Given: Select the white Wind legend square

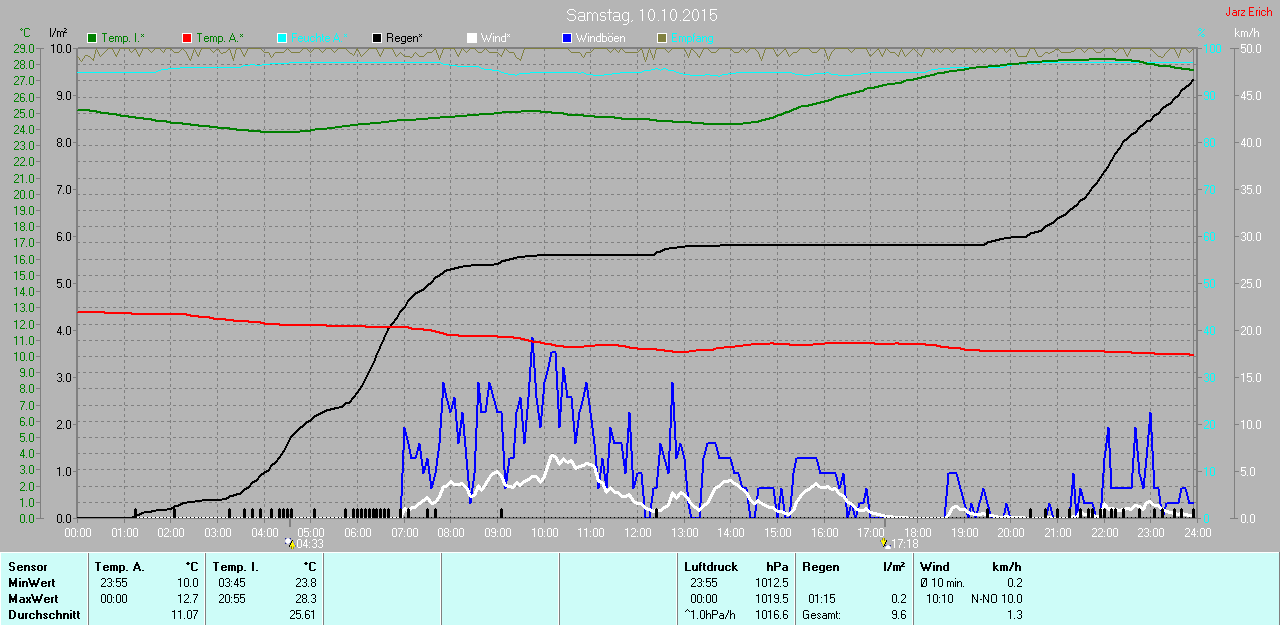Looking at the screenshot, I should (x=472, y=38).
